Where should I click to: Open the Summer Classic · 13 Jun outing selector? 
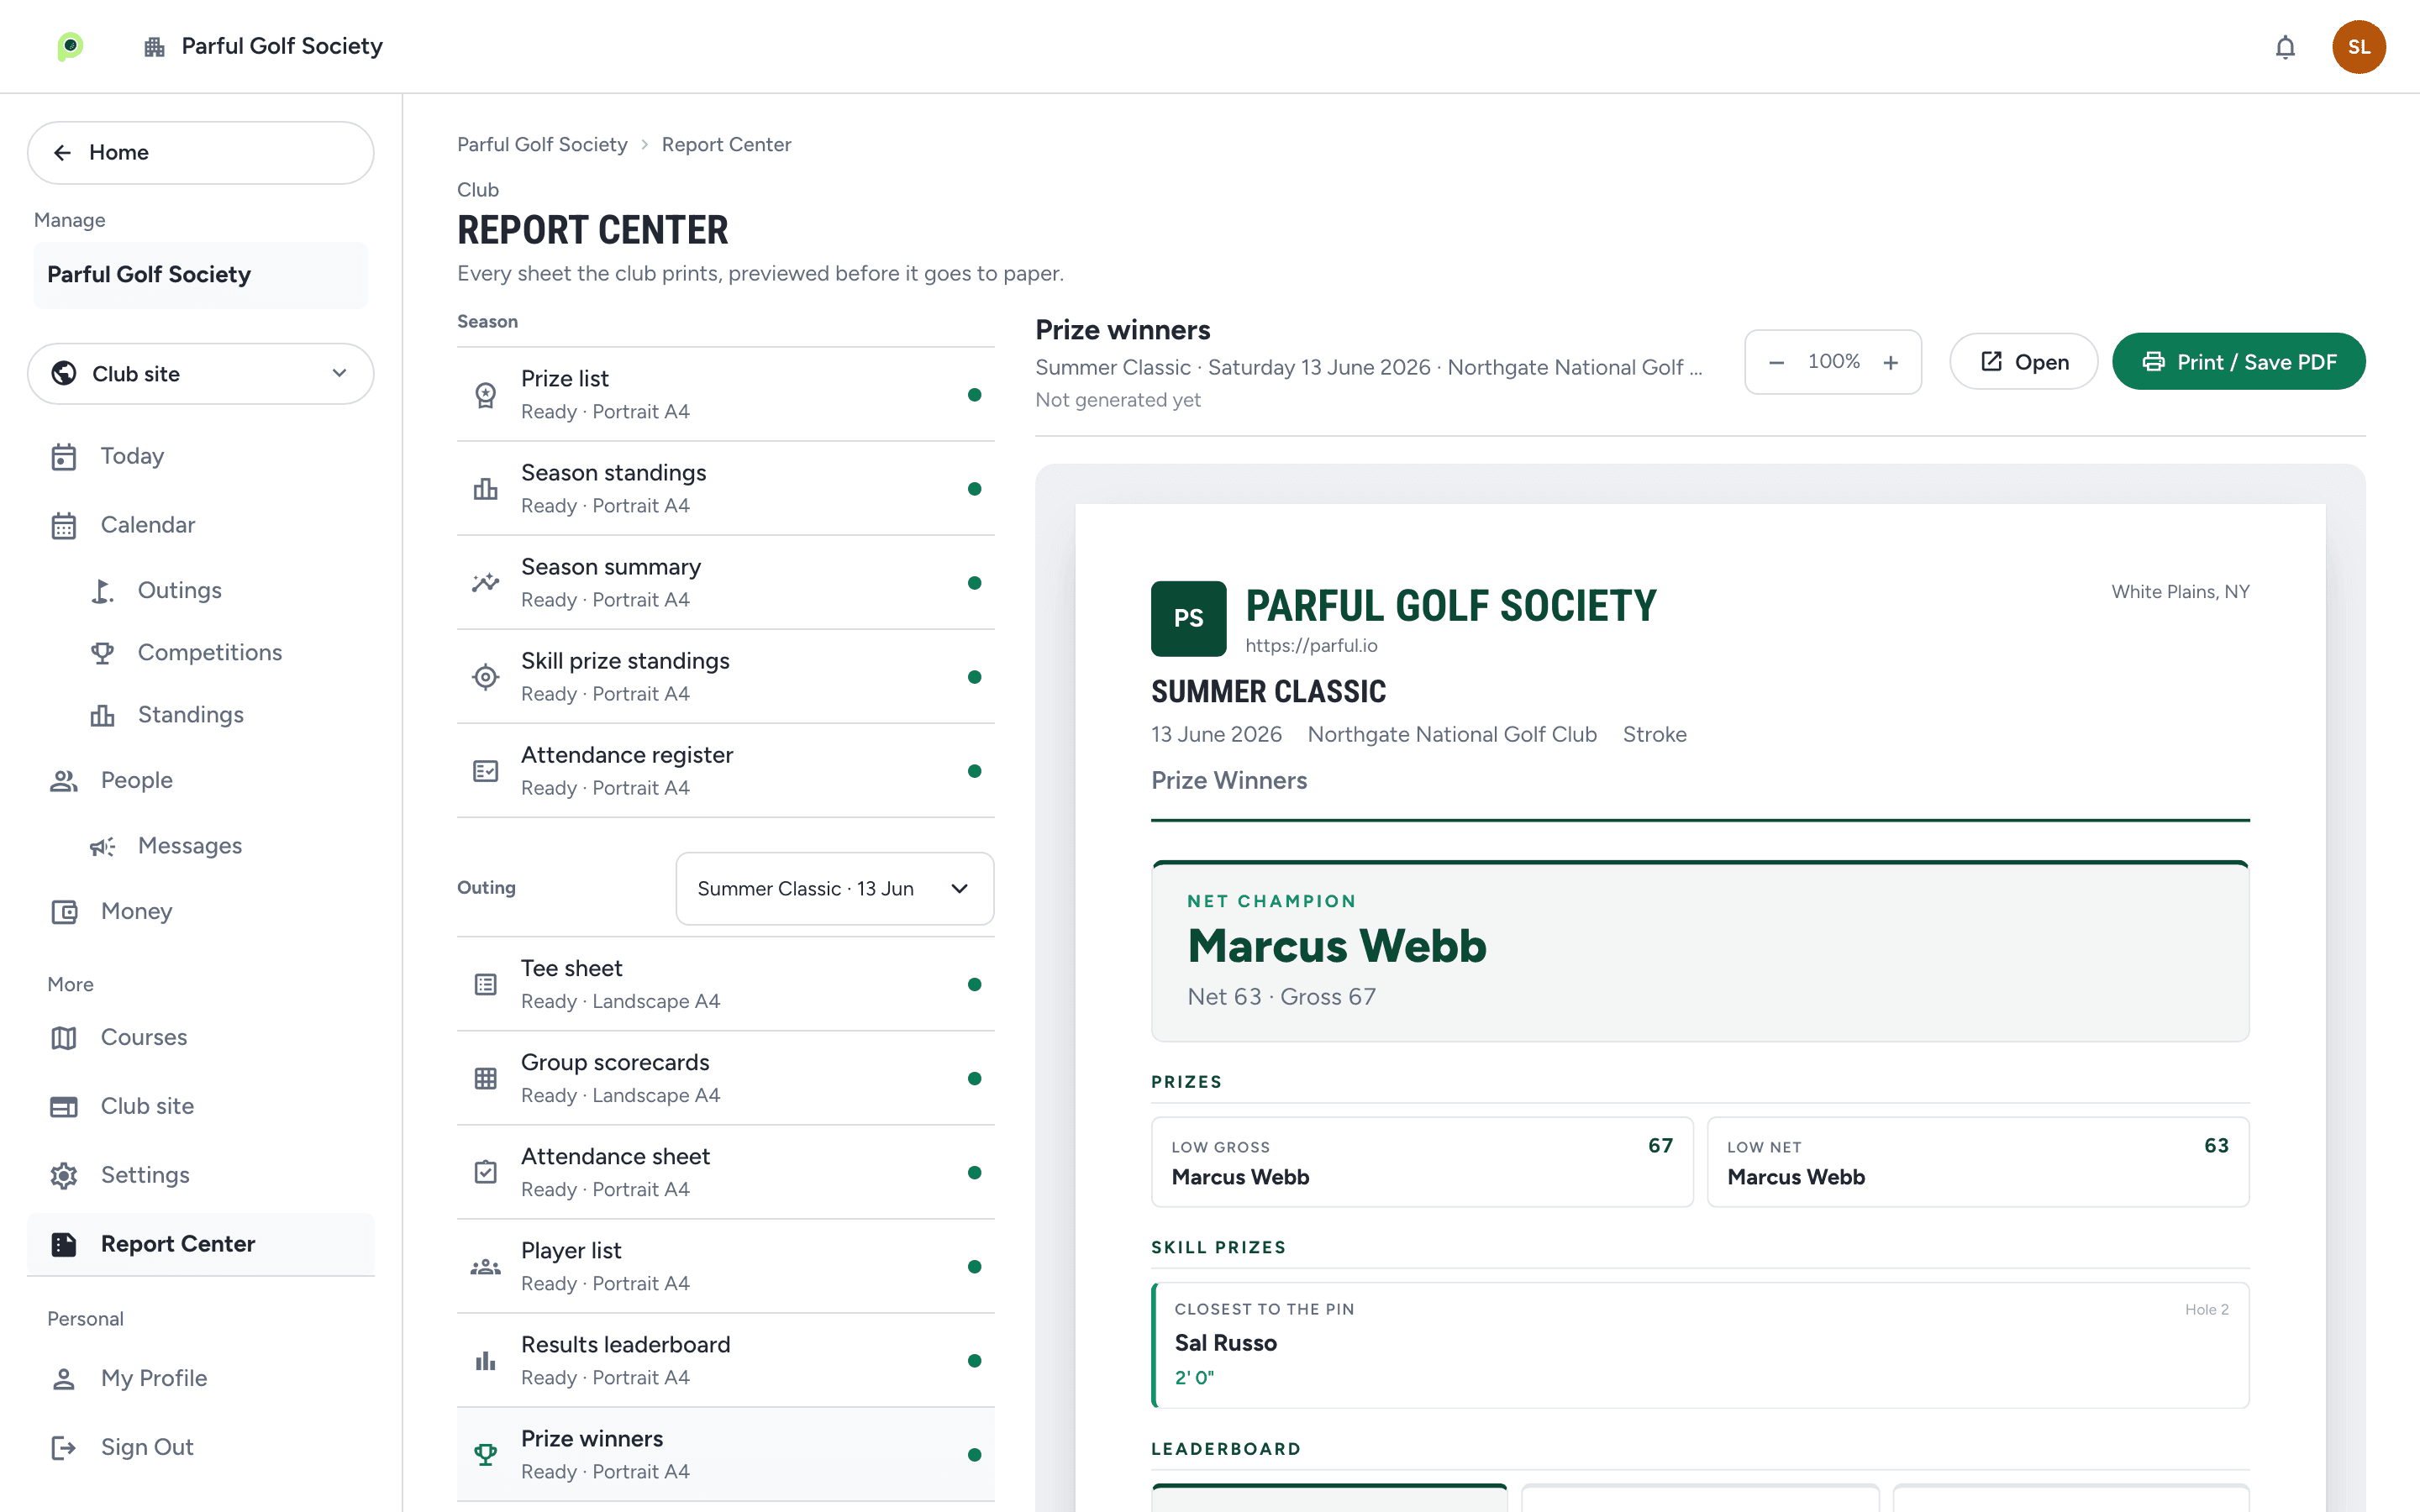click(835, 889)
